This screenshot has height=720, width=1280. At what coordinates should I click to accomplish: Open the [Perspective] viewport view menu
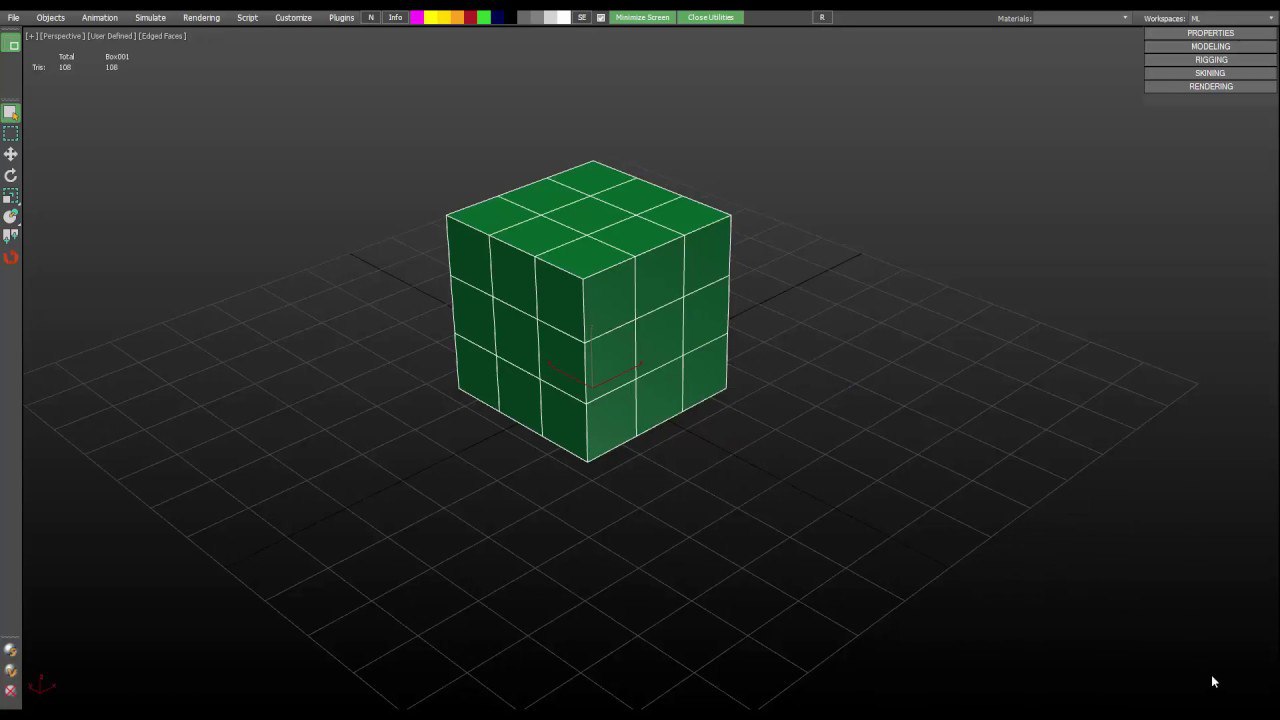pyautogui.click(x=62, y=36)
